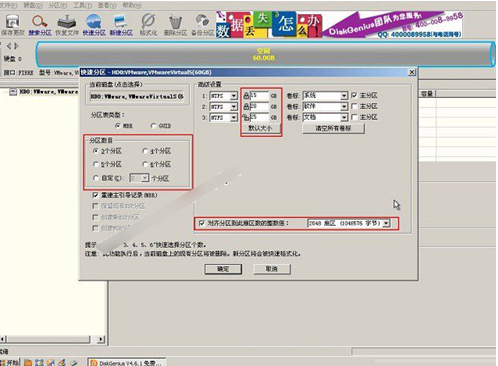Click the DiskGenius advertisement banner
The width and height of the screenshot is (498, 366).
(x=339, y=25)
